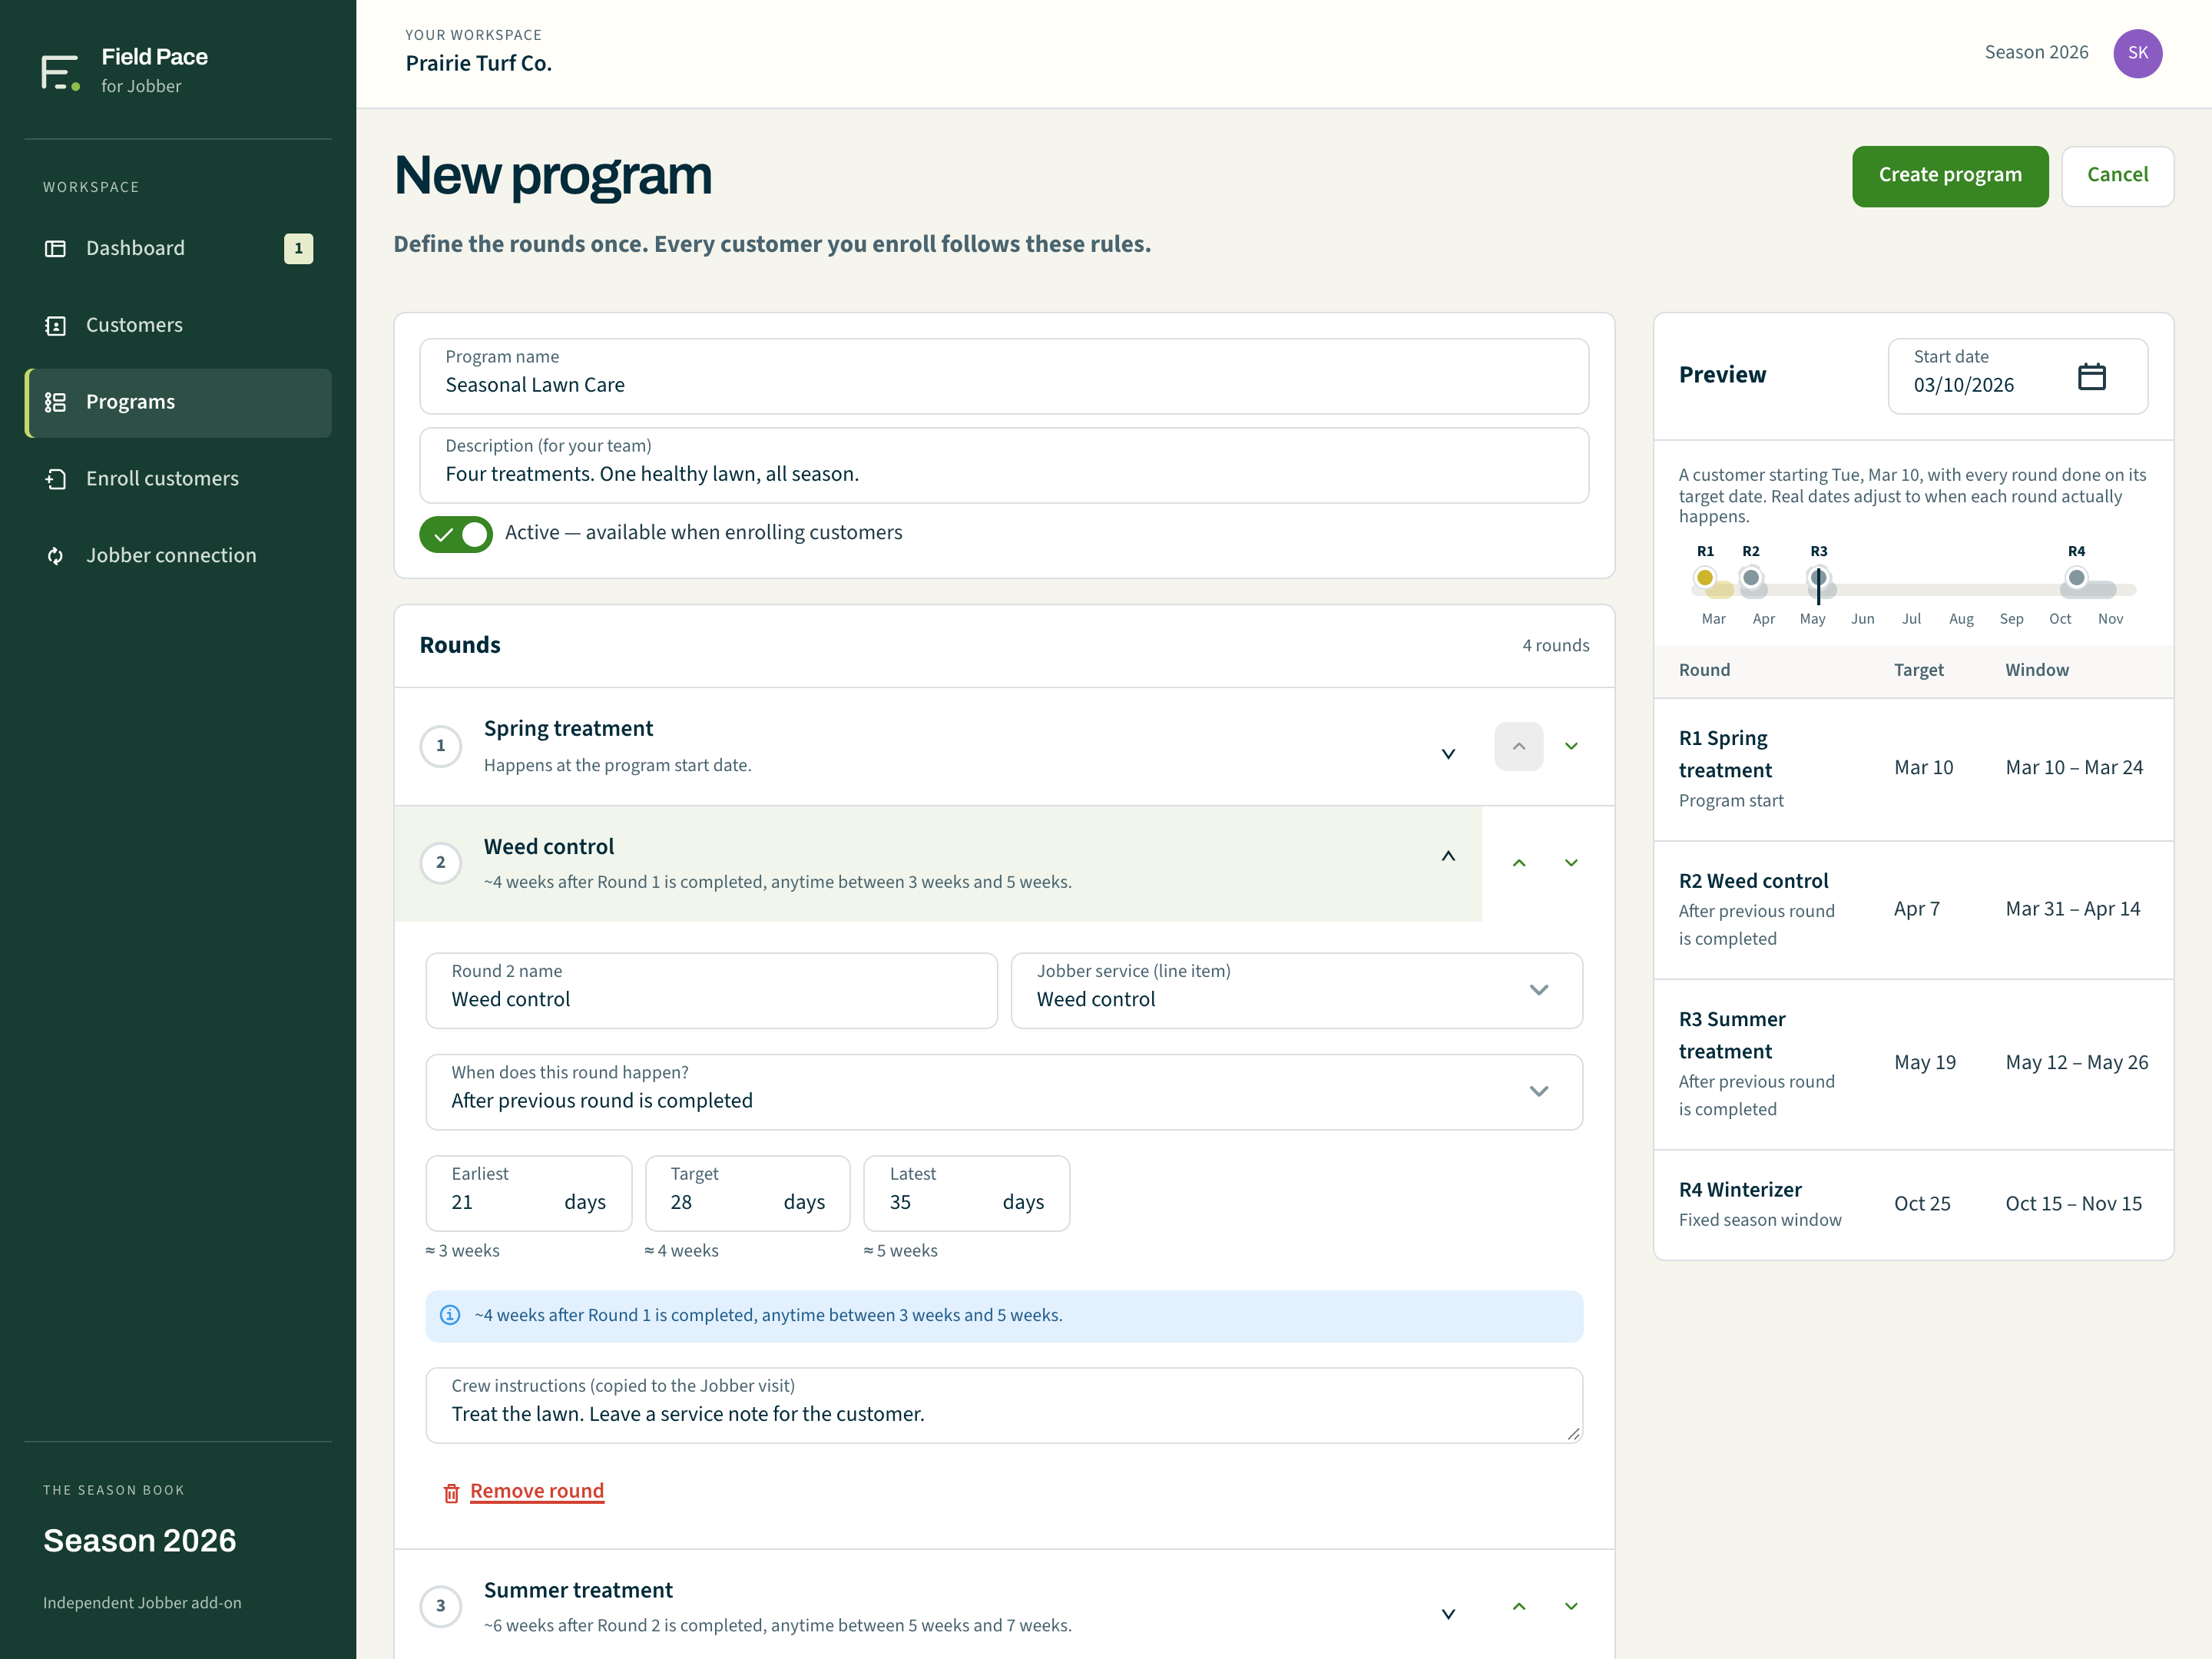Open Enroll customers page

(178, 479)
